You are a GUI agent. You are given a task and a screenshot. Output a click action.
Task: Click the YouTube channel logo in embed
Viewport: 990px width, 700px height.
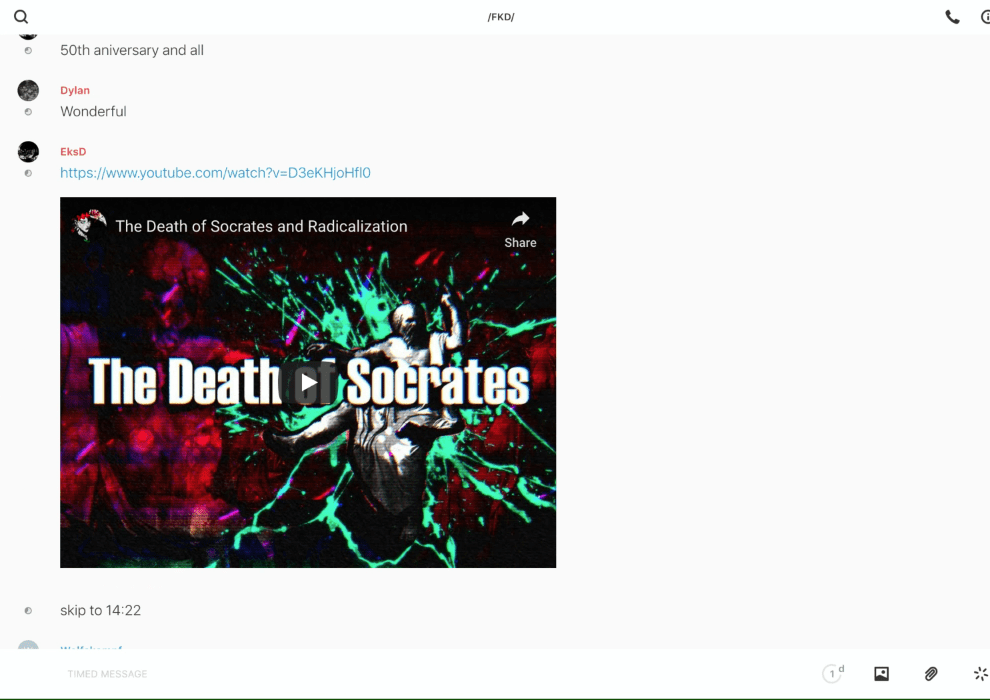pos(89,226)
